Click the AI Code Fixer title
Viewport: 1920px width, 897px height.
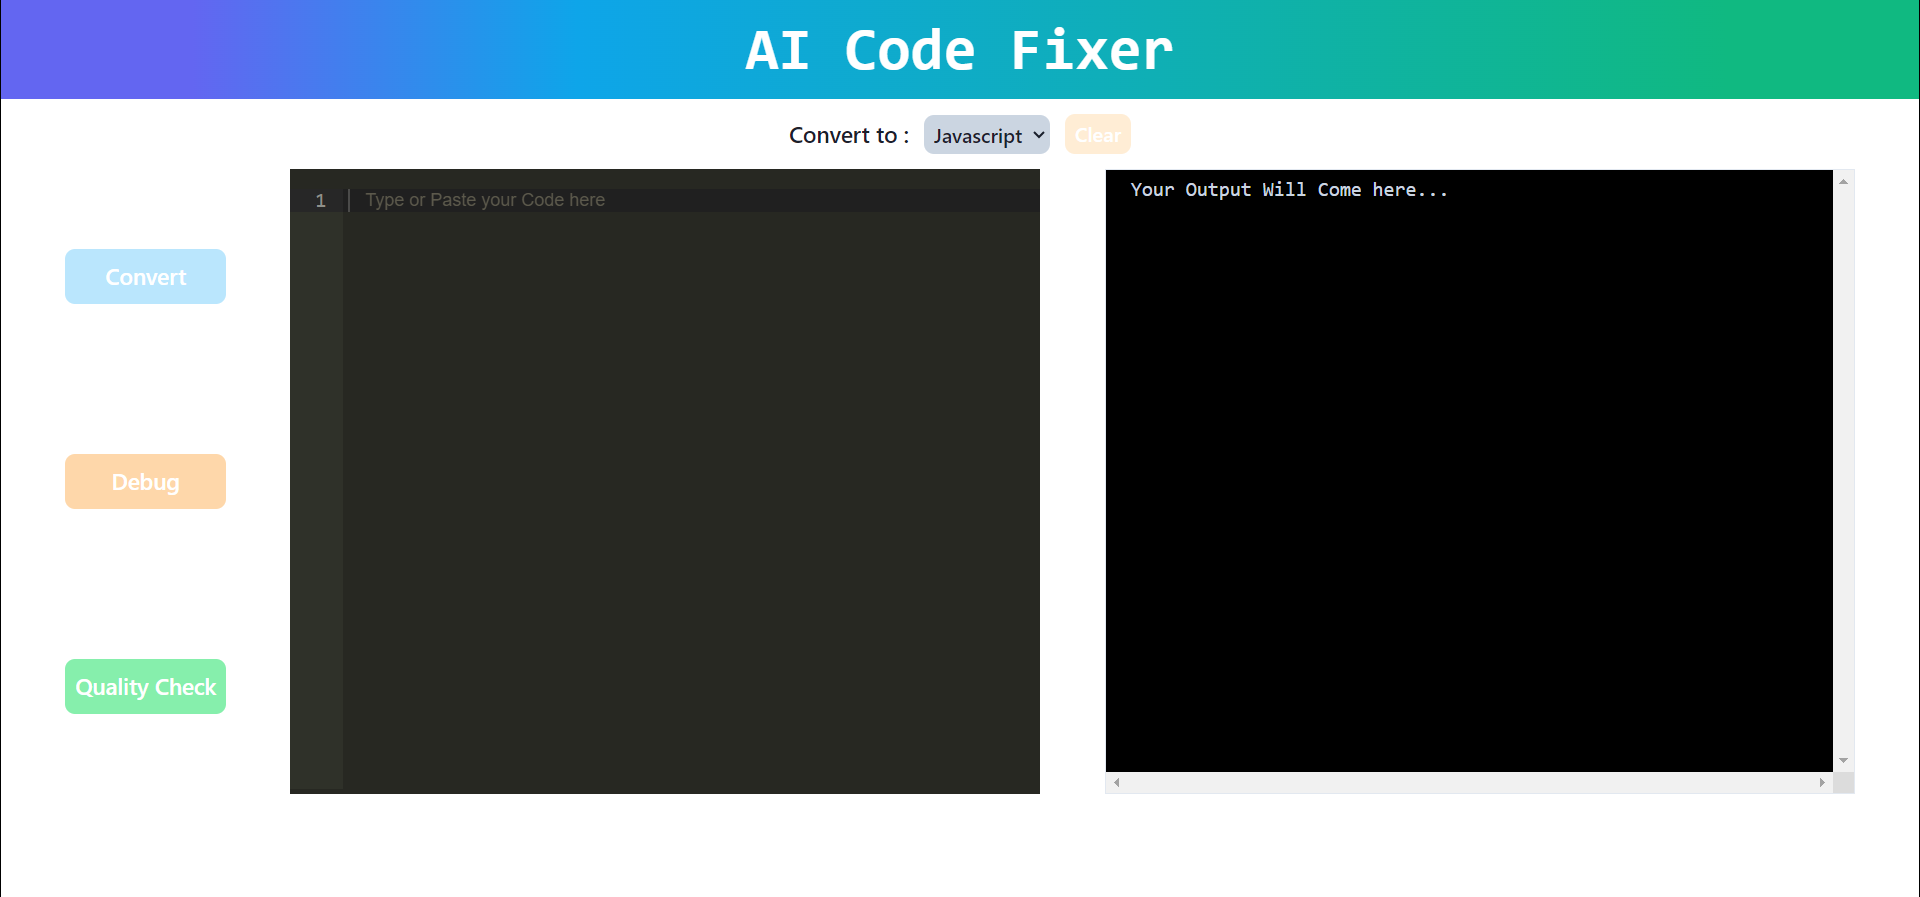point(959,50)
